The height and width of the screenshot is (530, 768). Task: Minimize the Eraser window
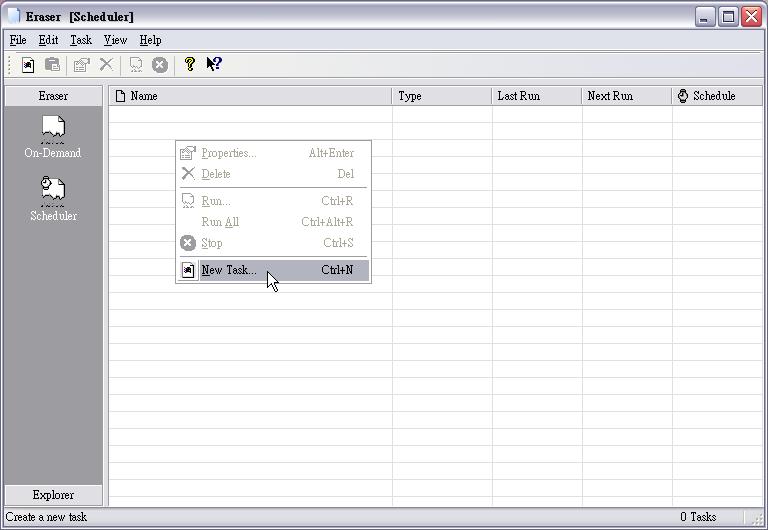pyautogui.click(x=705, y=17)
